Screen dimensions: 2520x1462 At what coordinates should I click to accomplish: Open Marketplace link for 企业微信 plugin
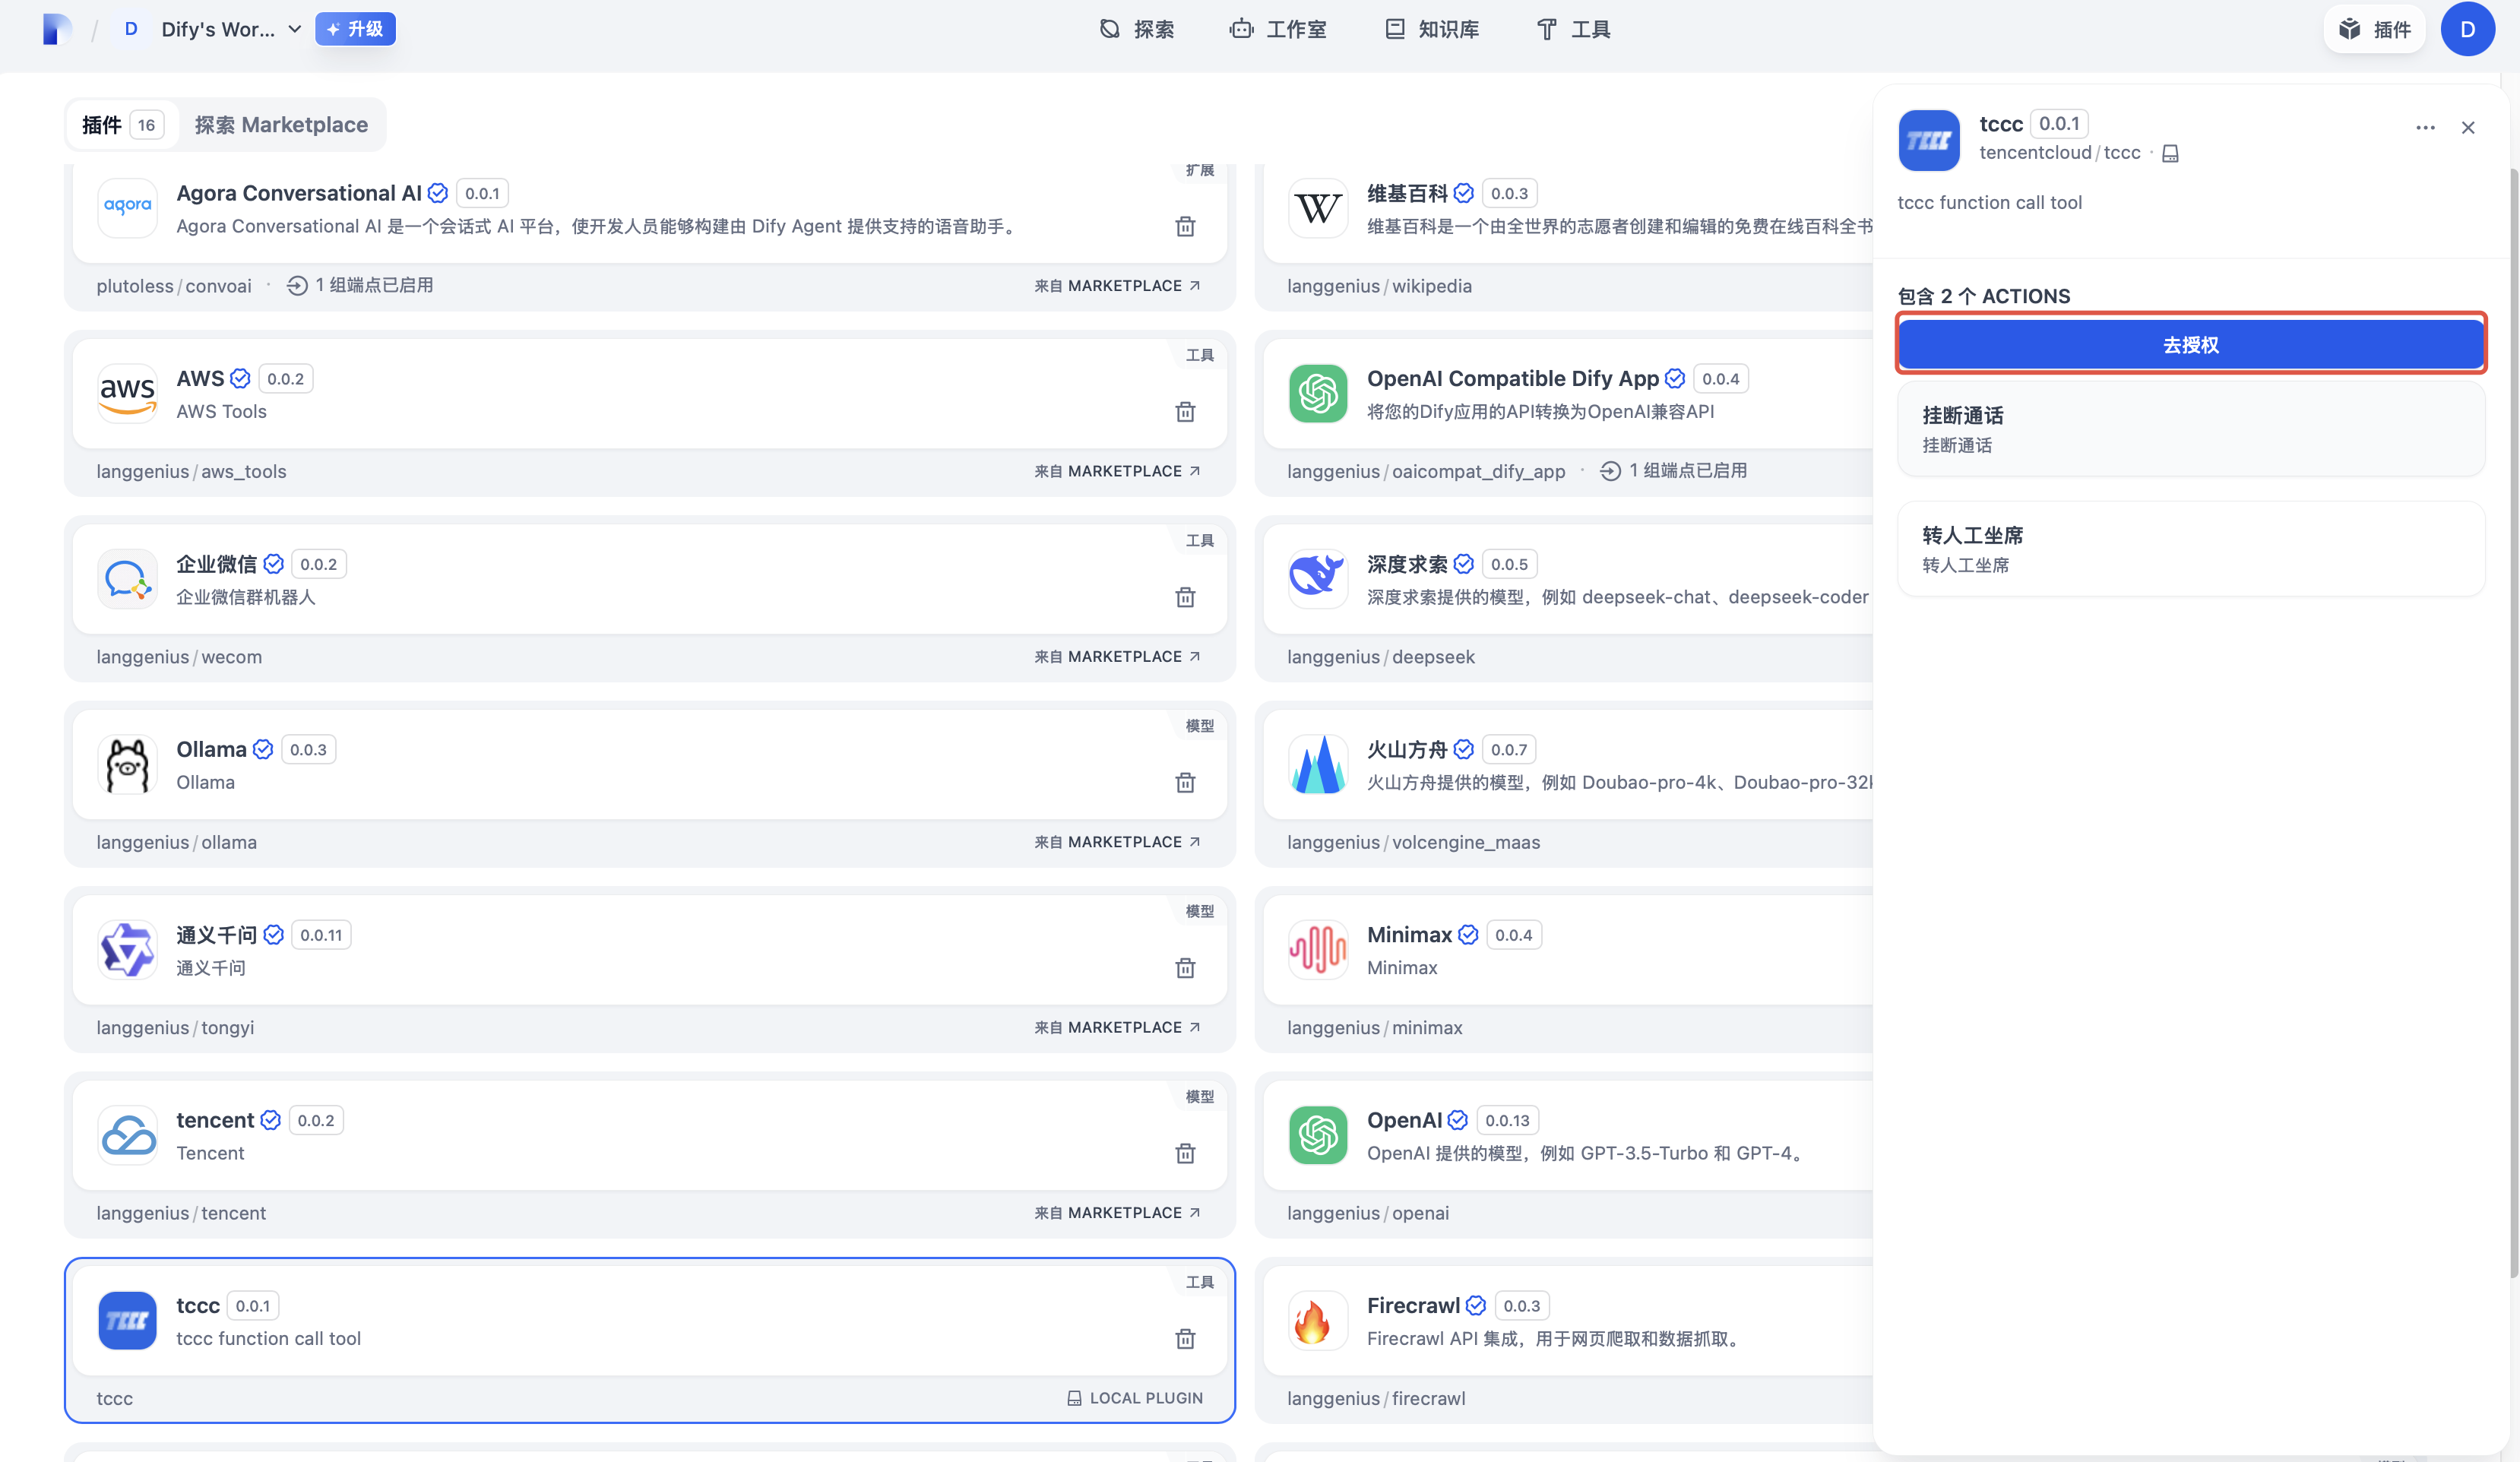coord(1117,656)
